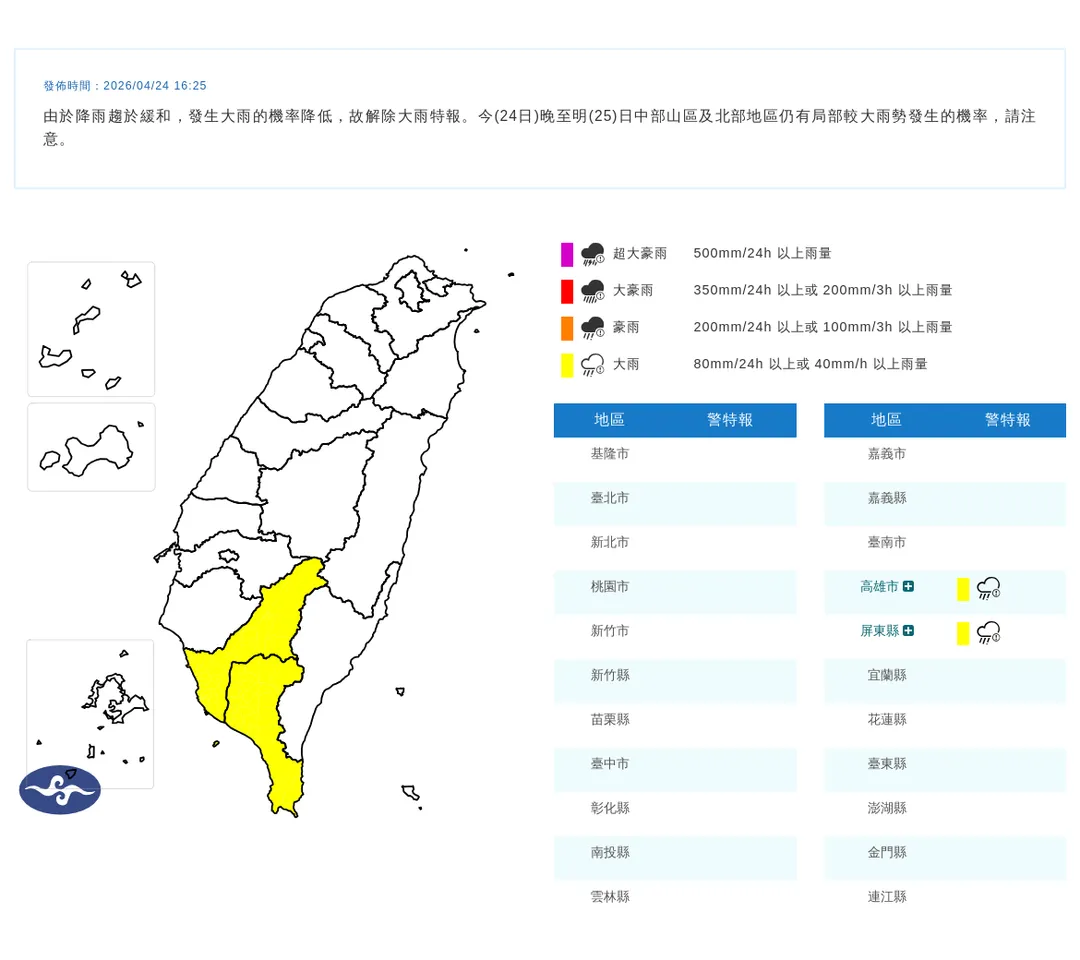This screenshot has width=1080, height=960.
Task: Click the Central Weather Administration logo
Action: click(x=60, y=790)
